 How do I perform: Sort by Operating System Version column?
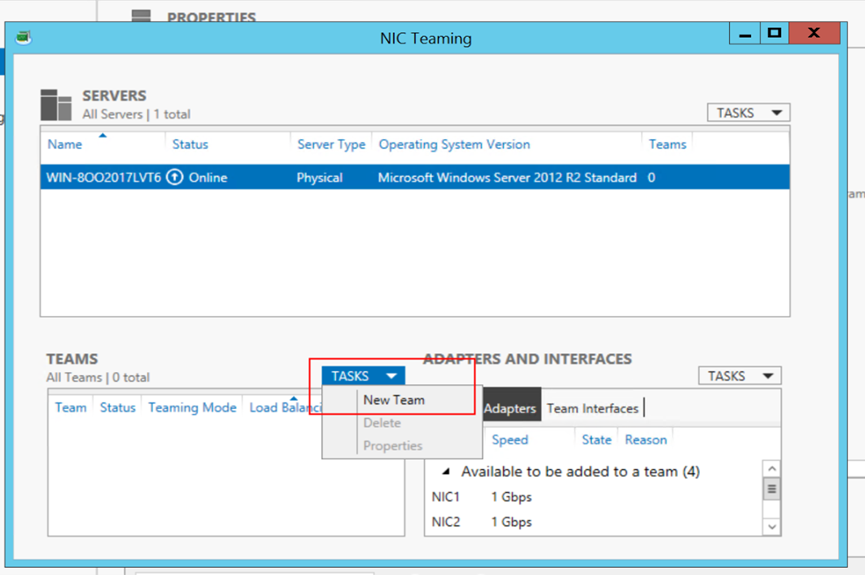tap(454, 145)
